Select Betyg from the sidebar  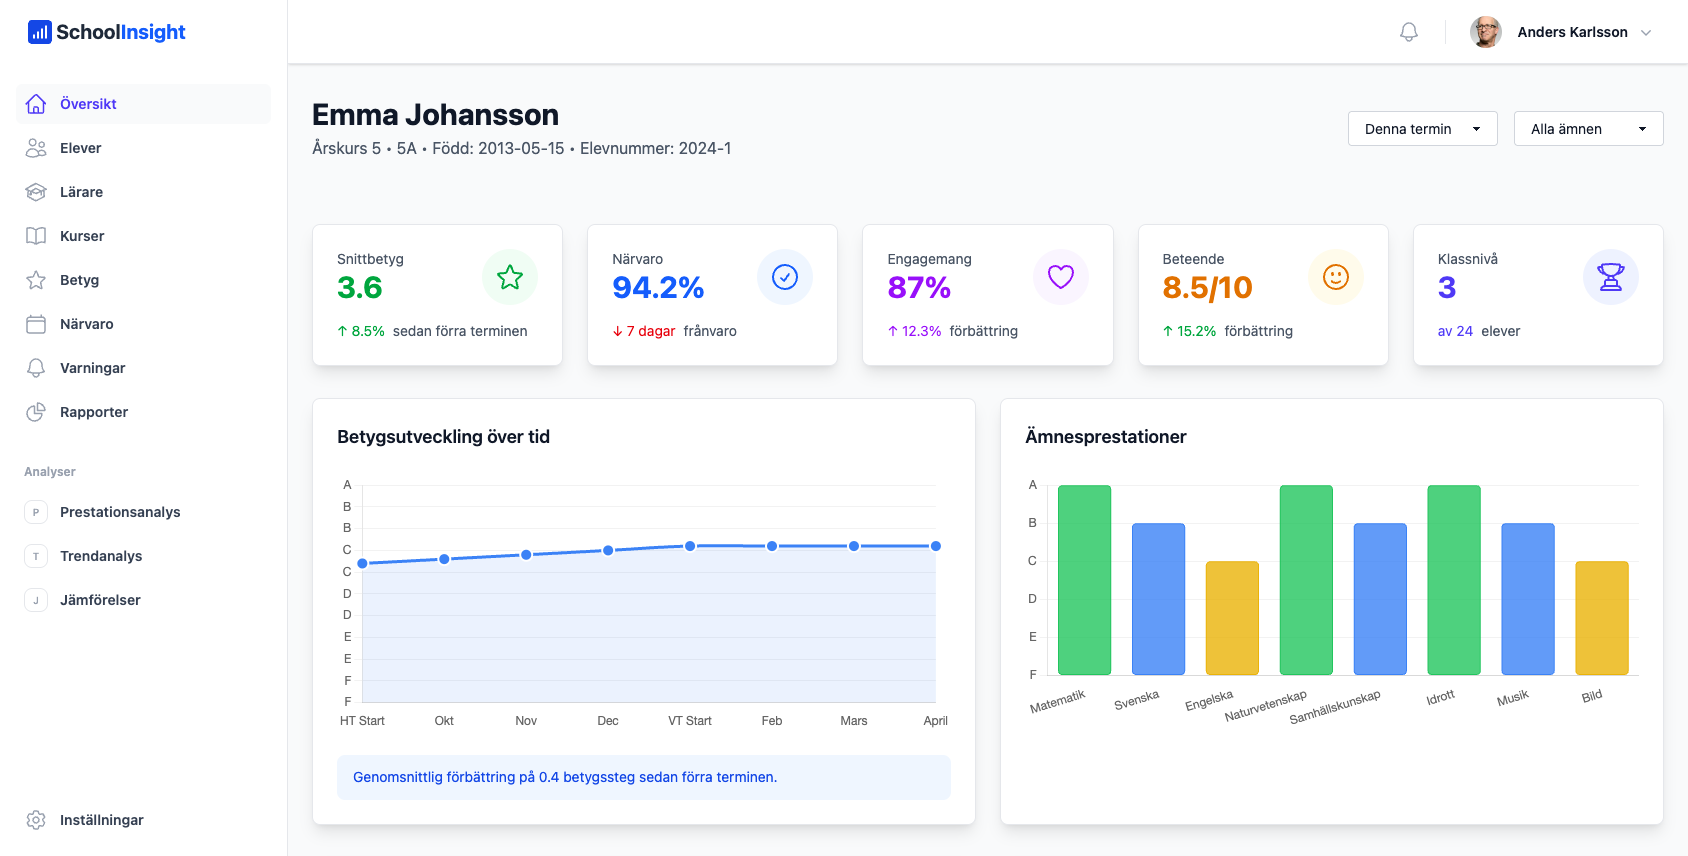(79, 280)
